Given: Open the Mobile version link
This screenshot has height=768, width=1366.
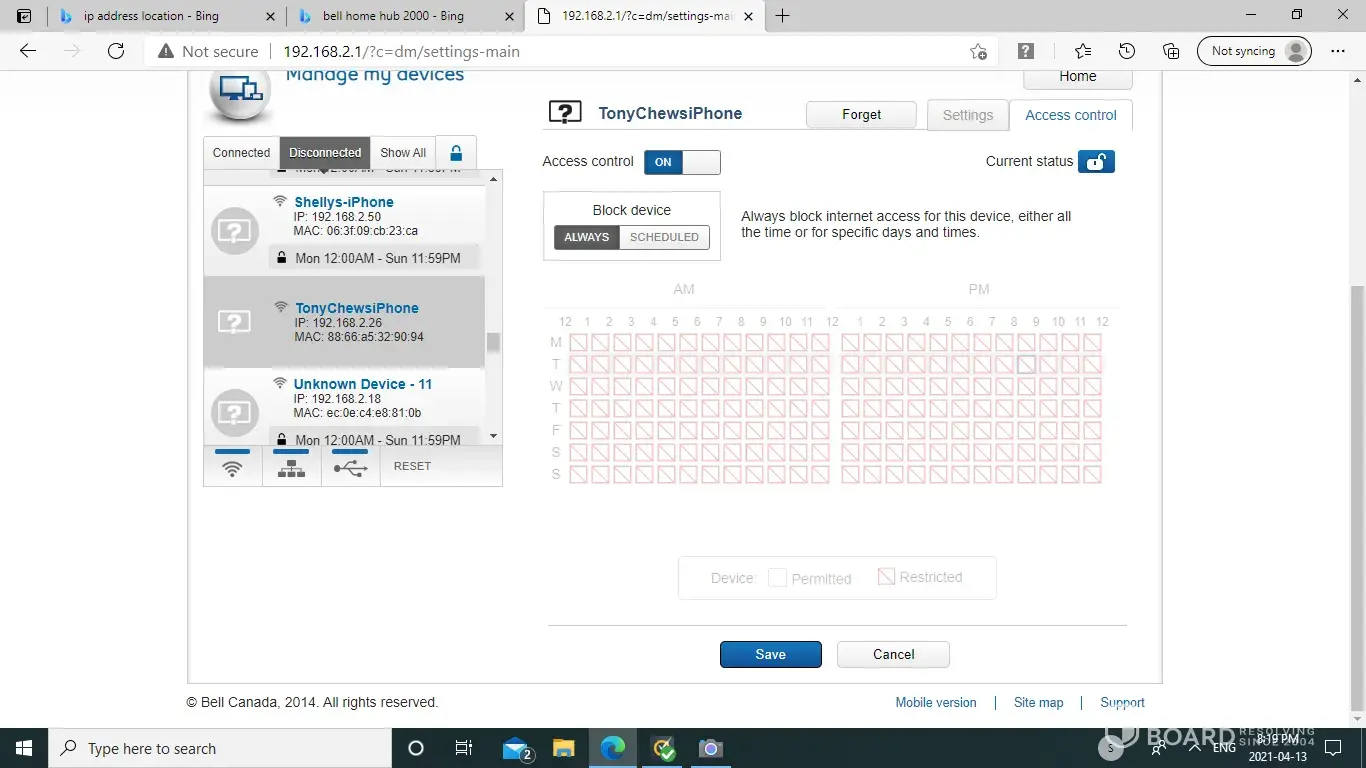Looking at the screenshot, I should 936,703.
